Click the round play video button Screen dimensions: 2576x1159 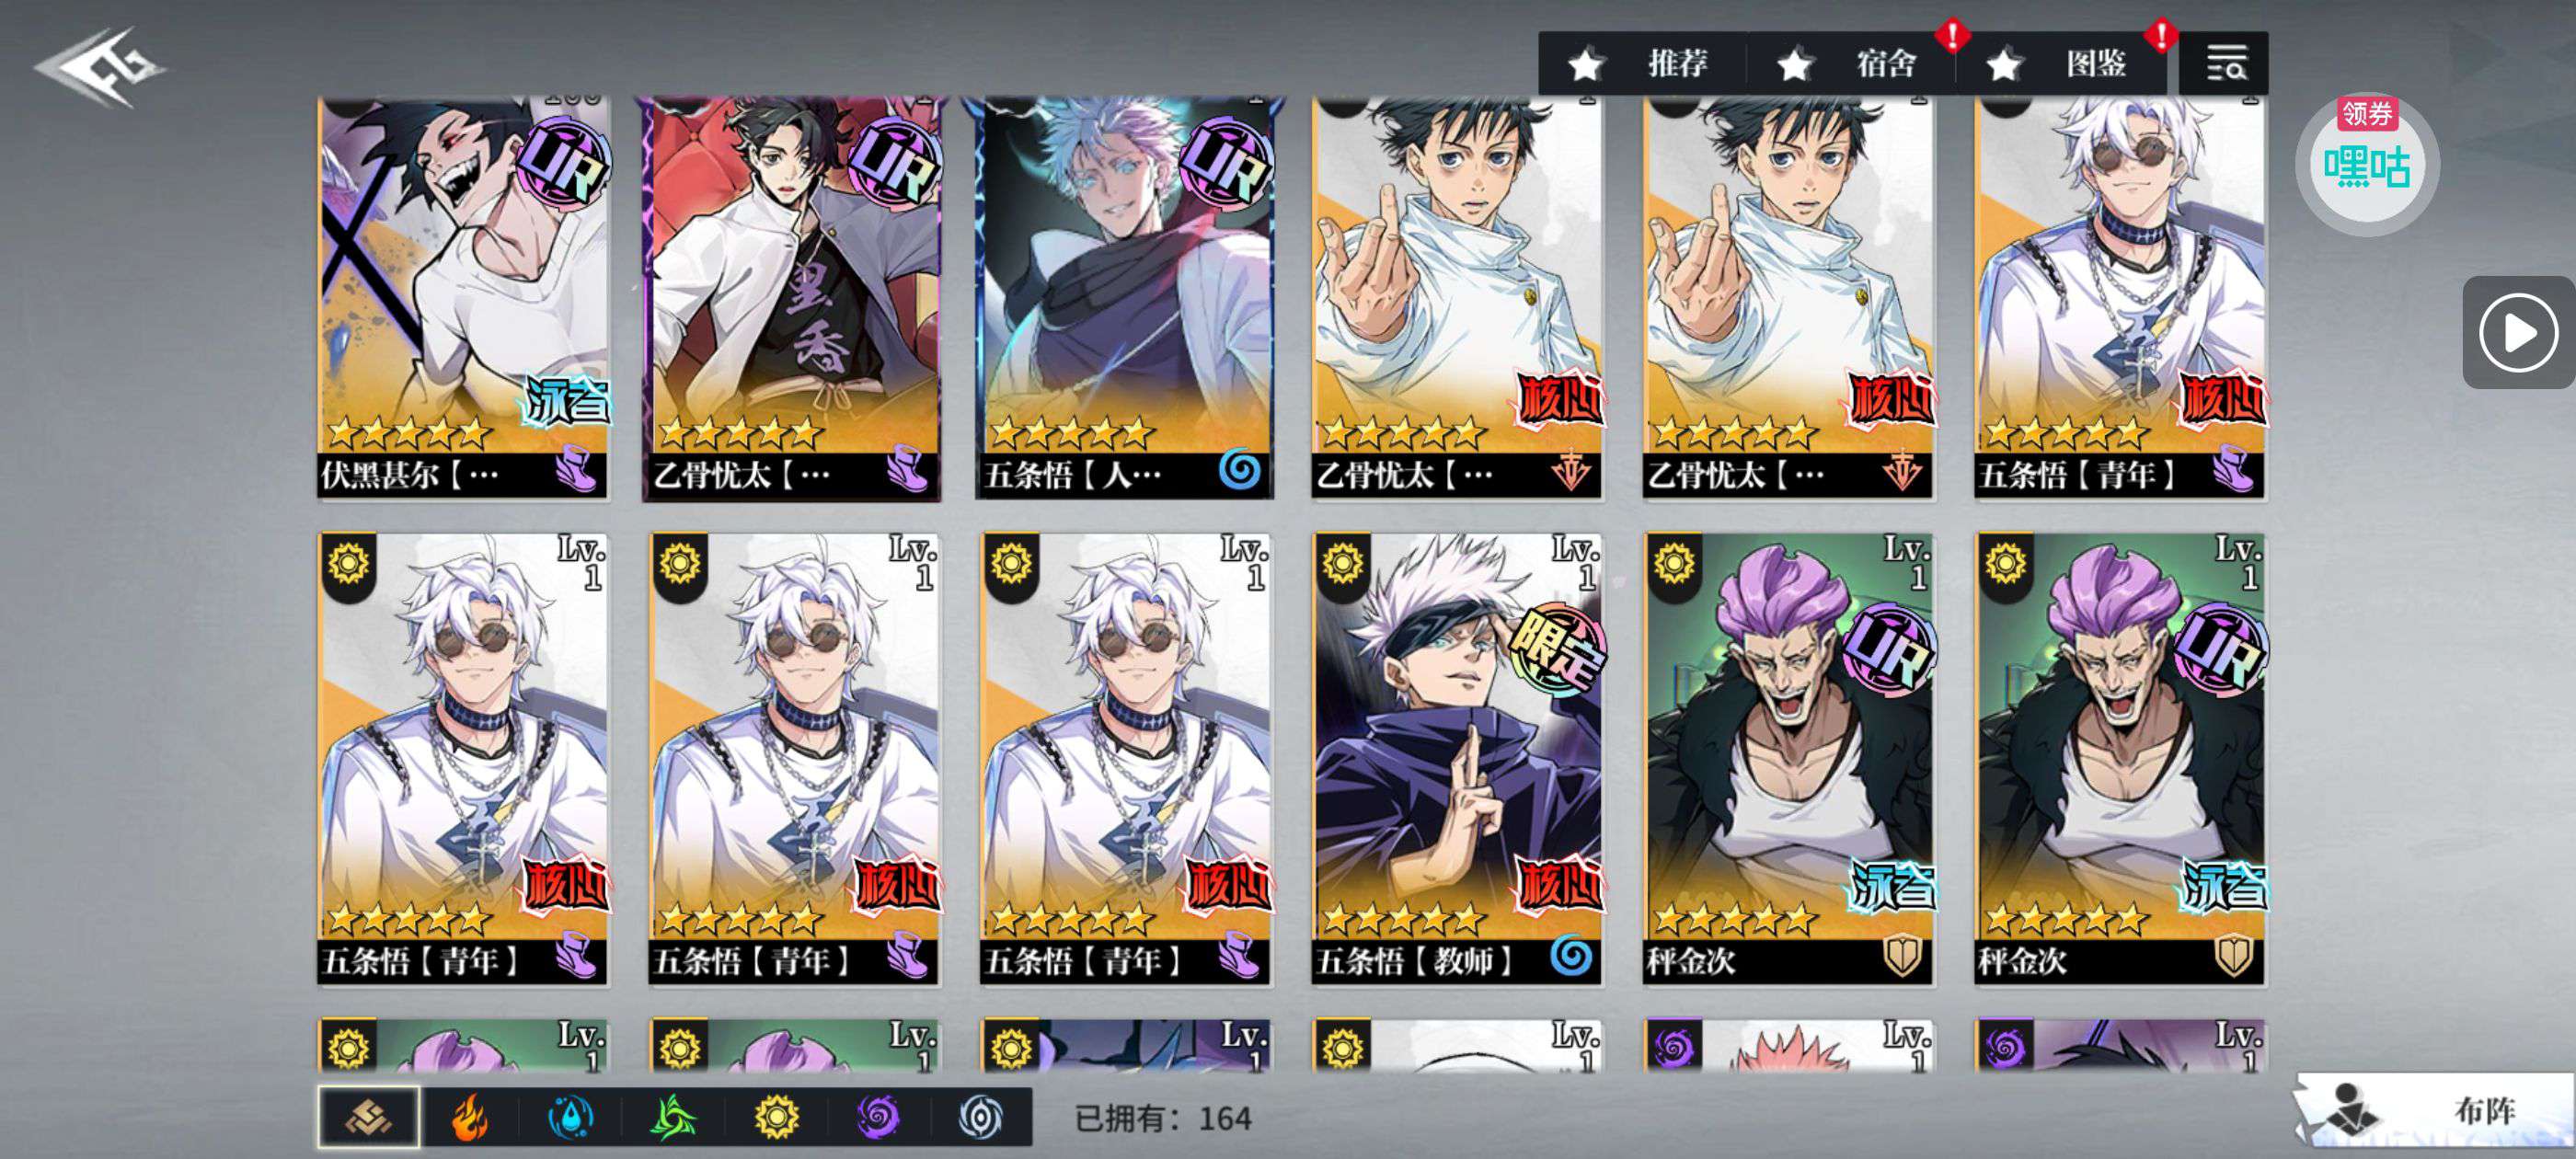2518,333
